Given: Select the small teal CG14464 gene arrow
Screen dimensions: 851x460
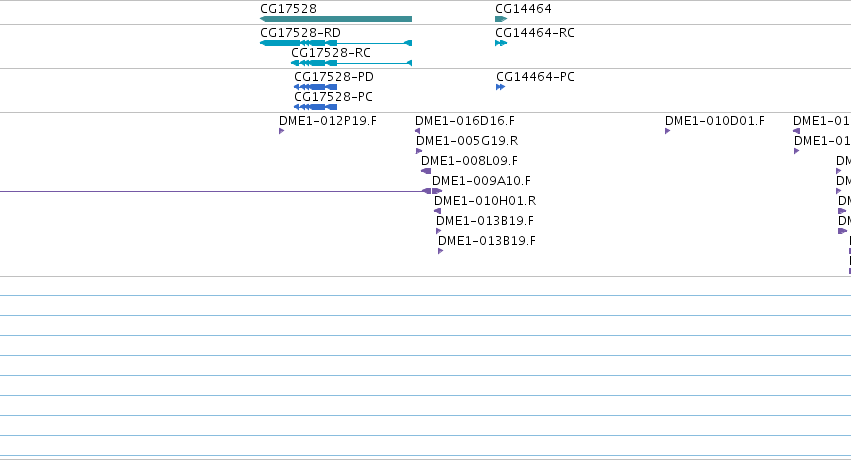Looking at the screenshot, I should [501, 19].
